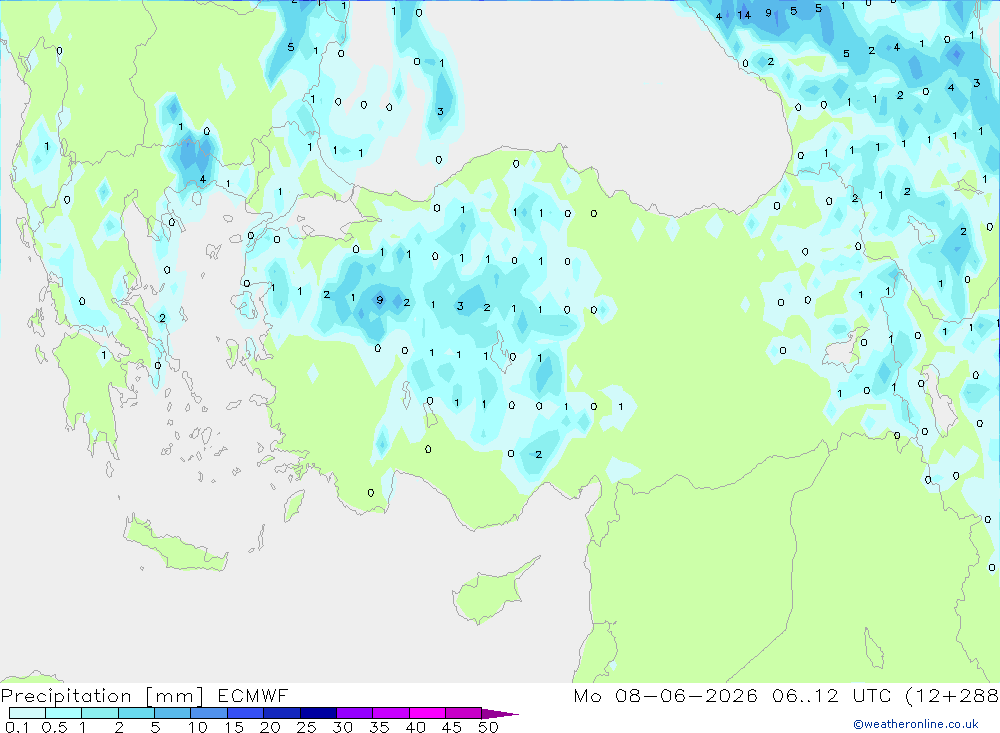
Task: Click the '35' legend scale label
Action: click(x=379, y=727)
